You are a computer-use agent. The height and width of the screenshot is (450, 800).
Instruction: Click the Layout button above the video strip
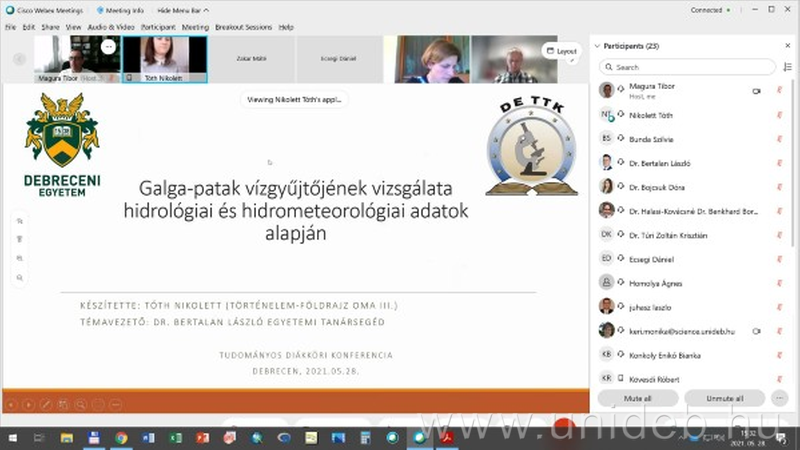click(561, 50)
